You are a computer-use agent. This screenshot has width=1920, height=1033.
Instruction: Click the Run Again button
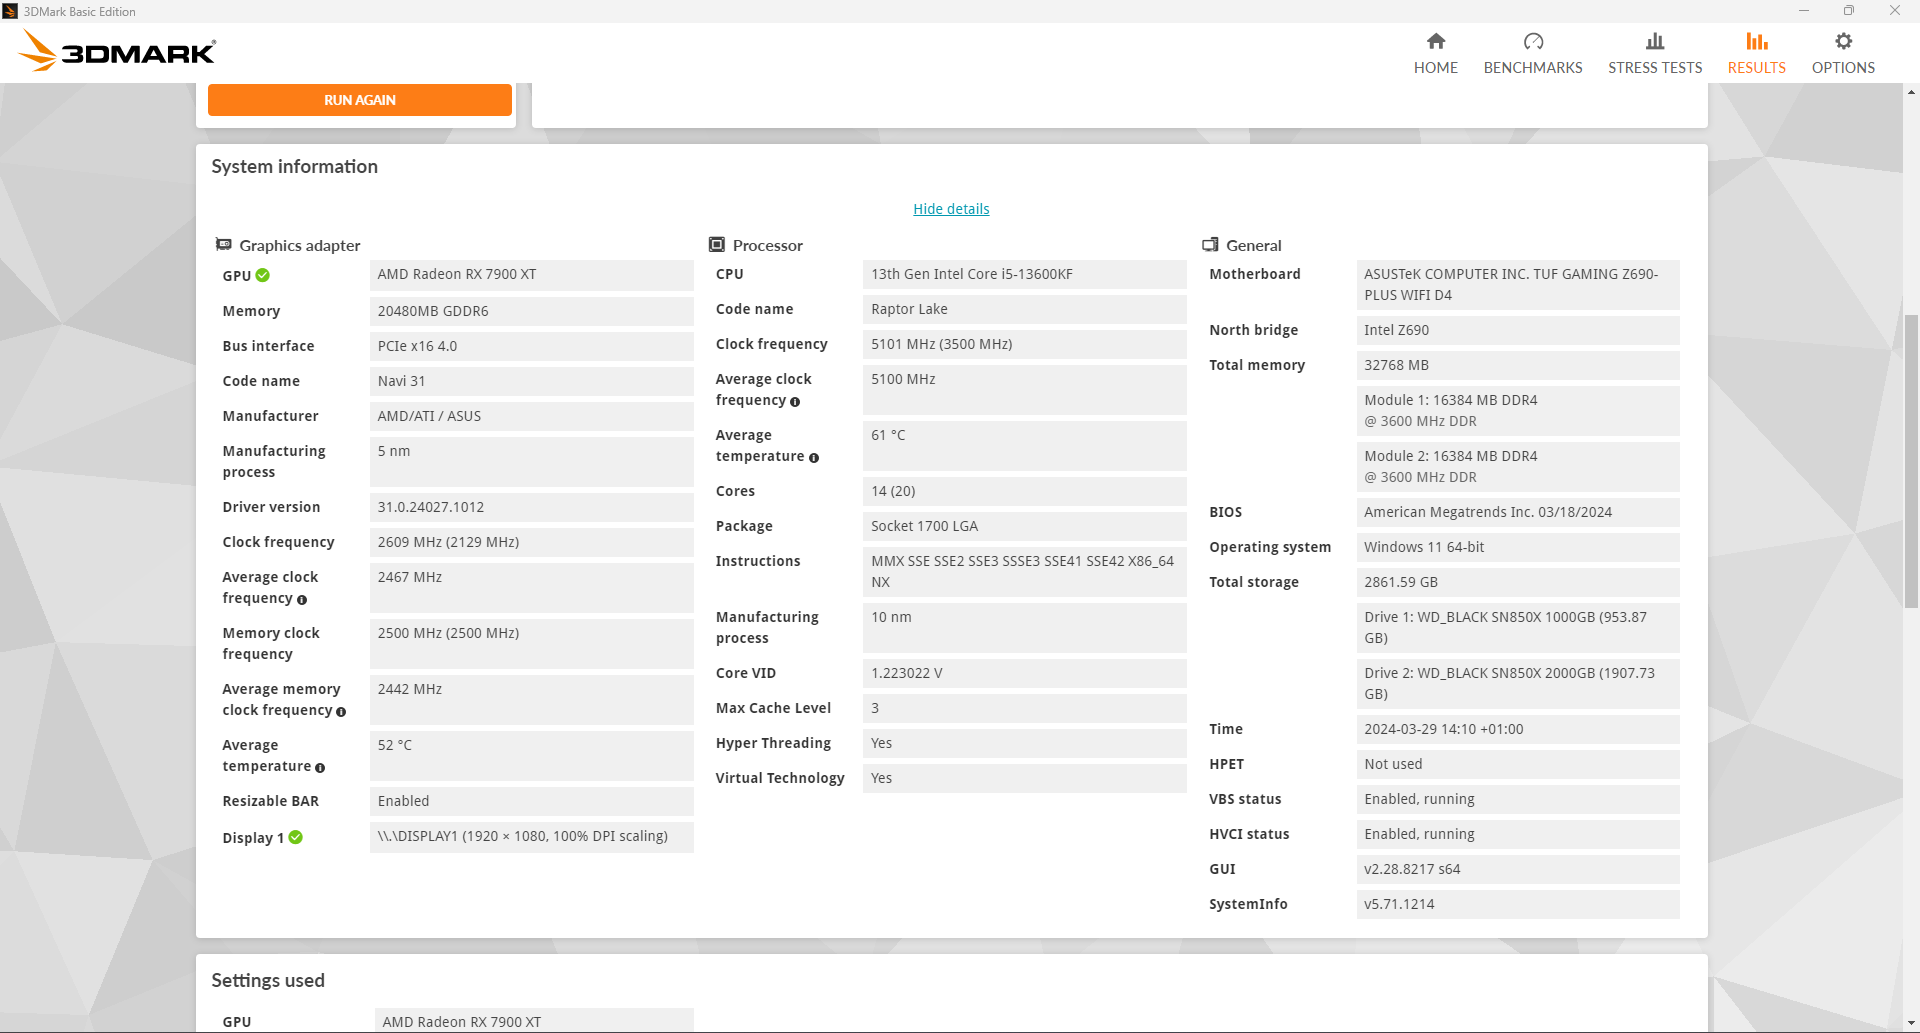click(x=360, y=100)
